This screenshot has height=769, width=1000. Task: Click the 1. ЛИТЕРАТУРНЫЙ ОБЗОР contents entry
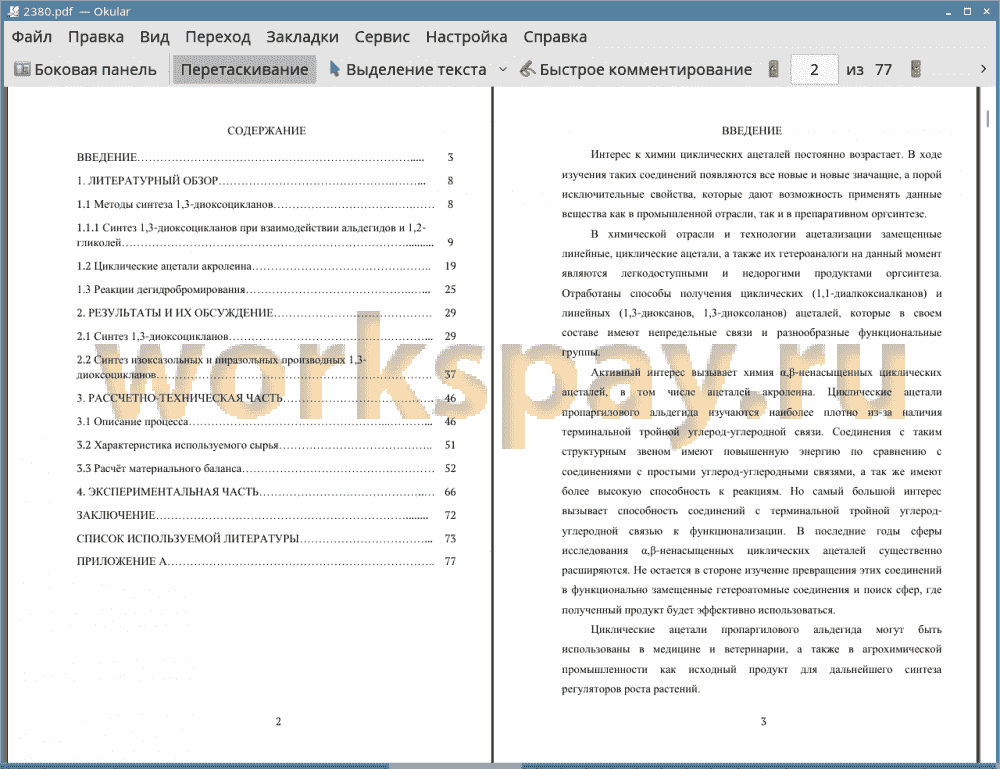click(x=266, y=181)
